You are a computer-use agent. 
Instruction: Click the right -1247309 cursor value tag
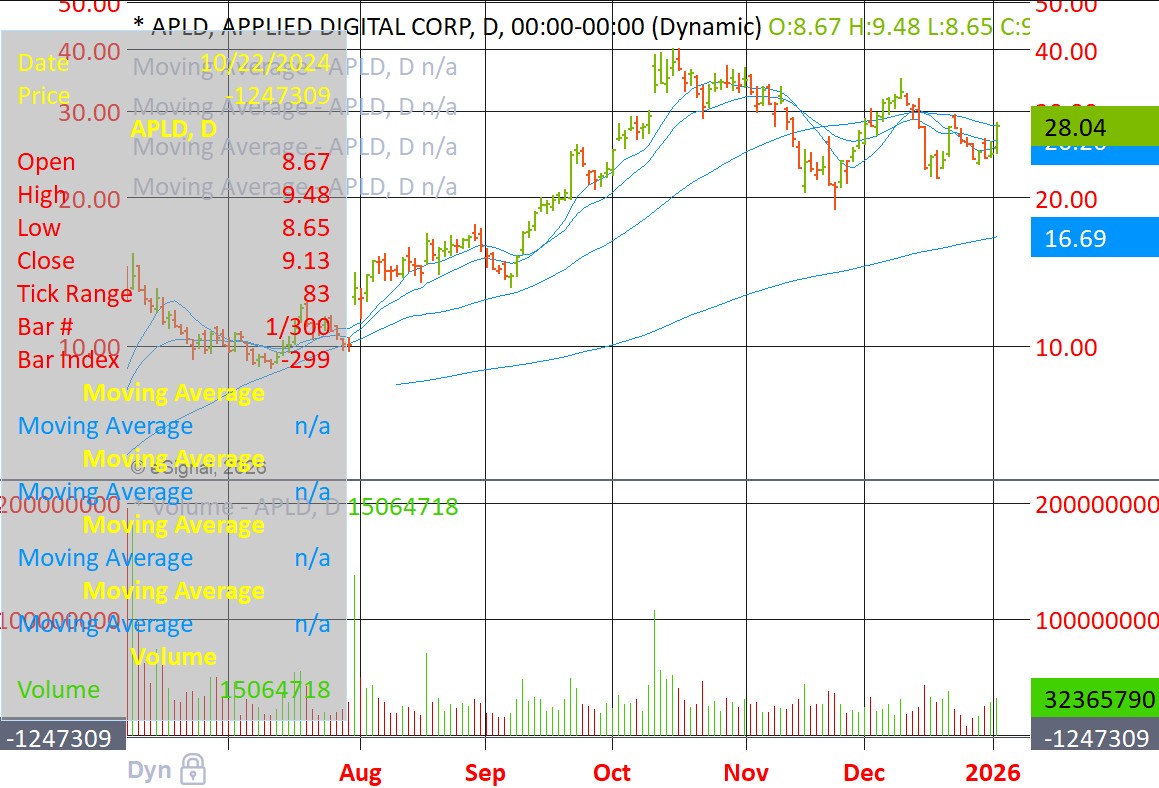tap(1094, 739)
